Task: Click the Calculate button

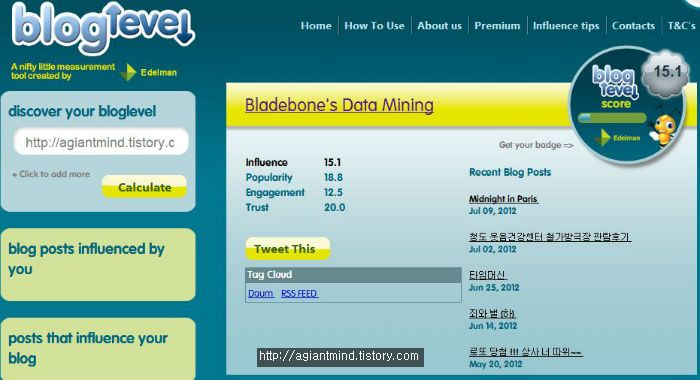Action: (144, 187)
